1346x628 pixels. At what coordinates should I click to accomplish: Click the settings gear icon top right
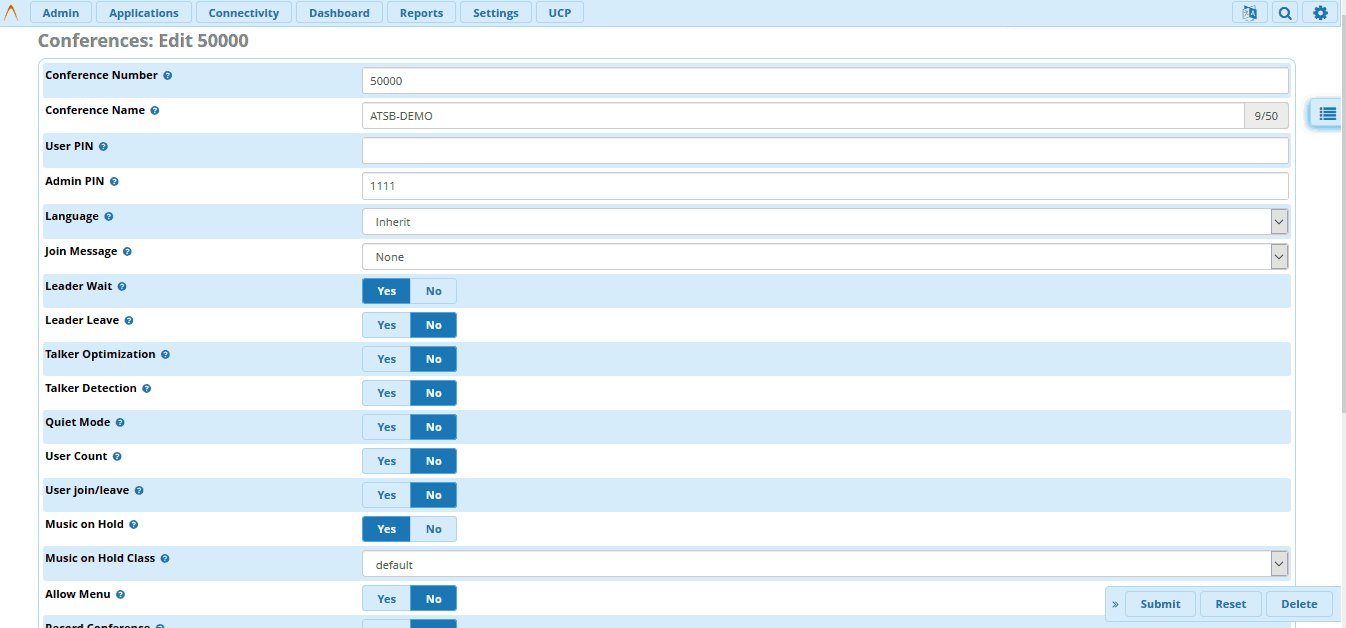[1320, 13]
